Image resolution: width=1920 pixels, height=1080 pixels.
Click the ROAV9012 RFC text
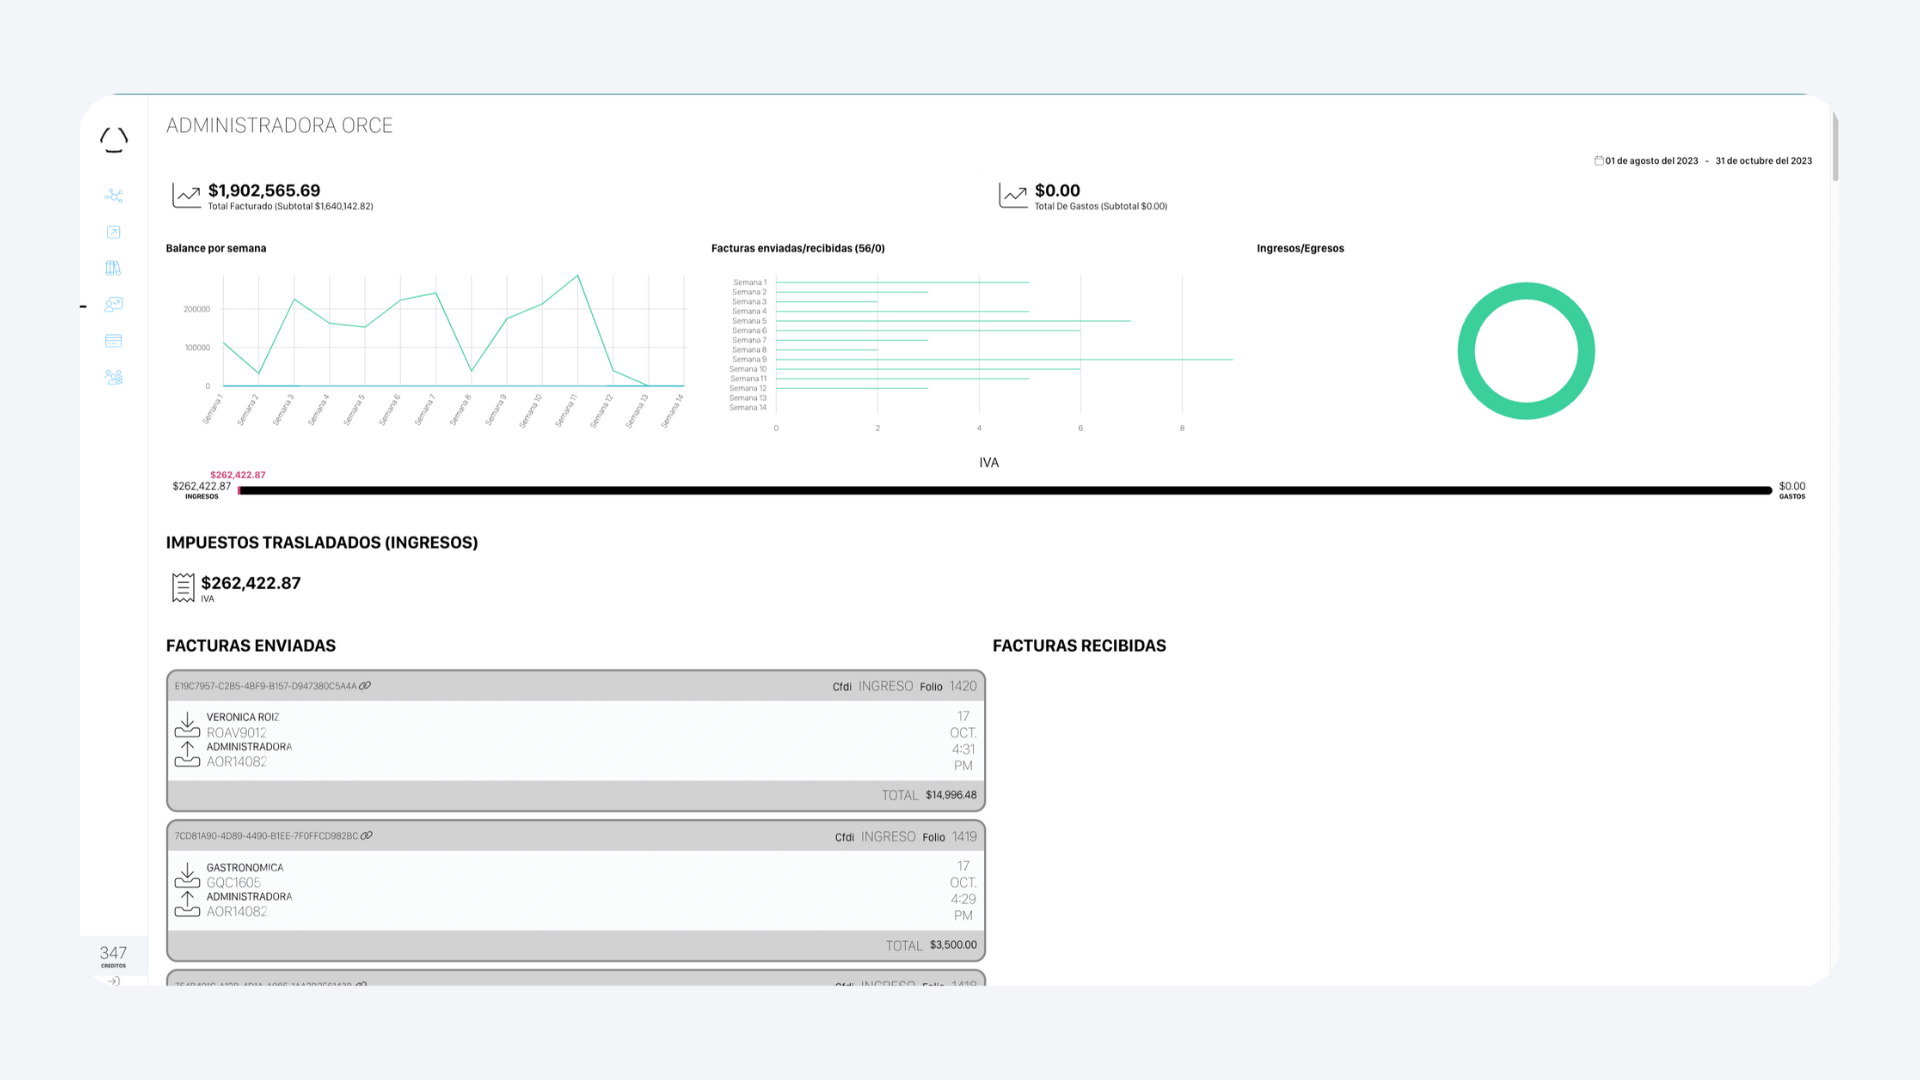tap(237, 733)
